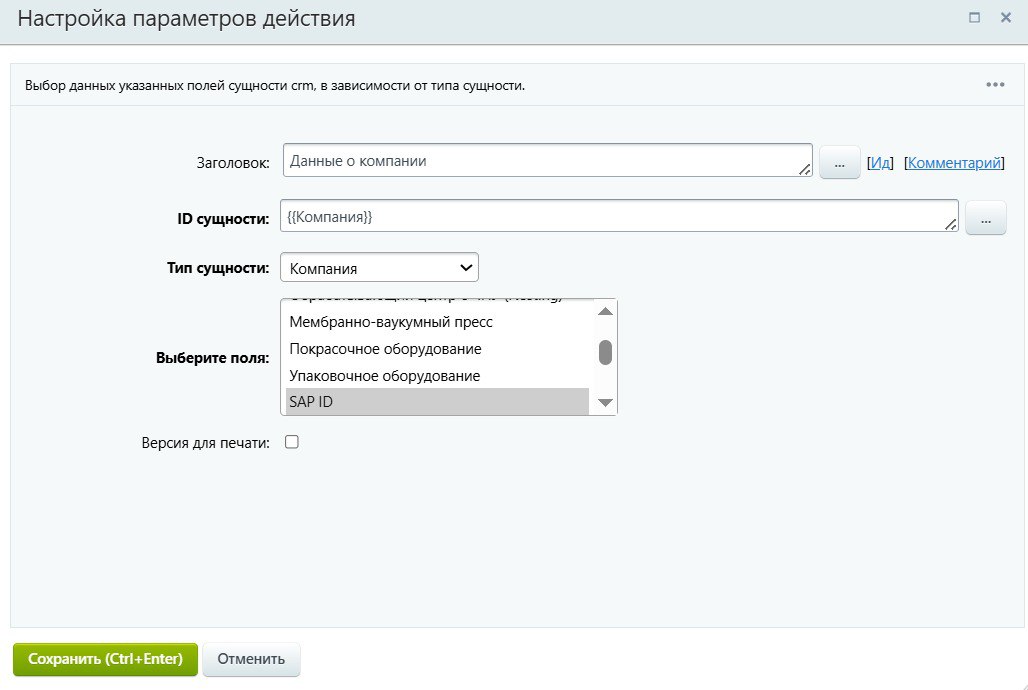
Task: Open the three-dots menu beside the action description
Action: point(995,85)
